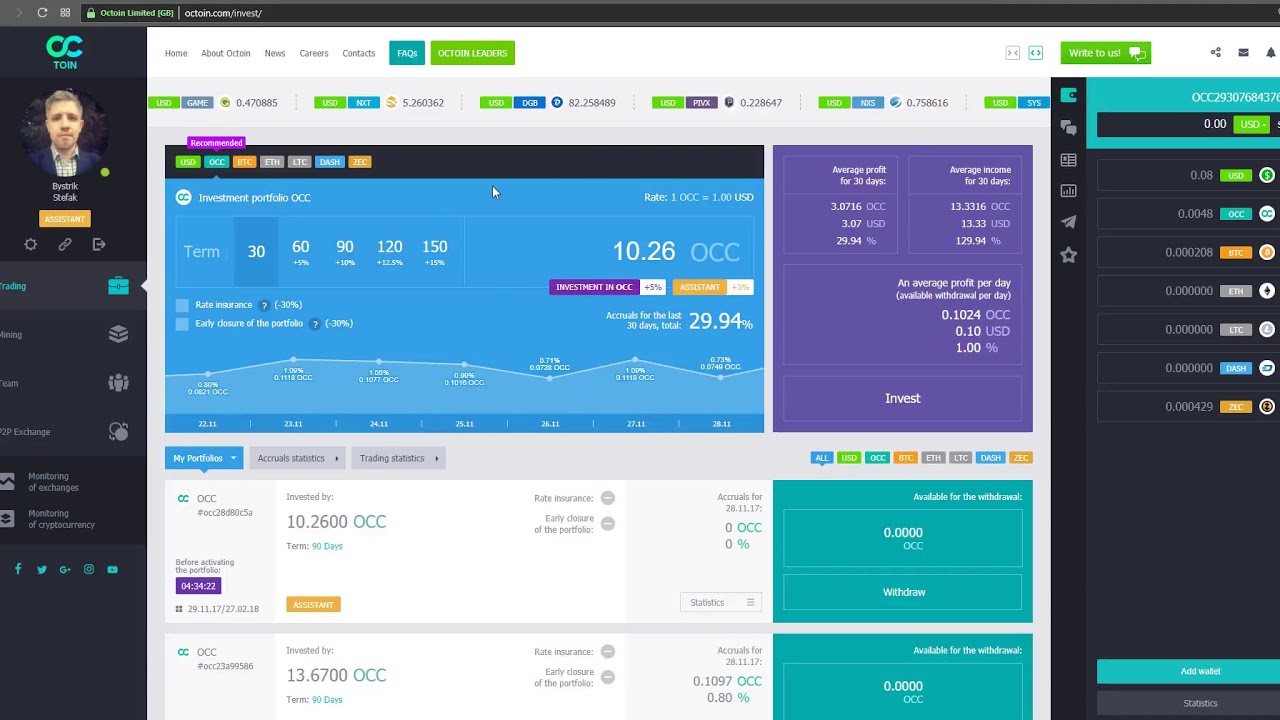
Task: Open the YouTube social icon
Action: point(112,569)
